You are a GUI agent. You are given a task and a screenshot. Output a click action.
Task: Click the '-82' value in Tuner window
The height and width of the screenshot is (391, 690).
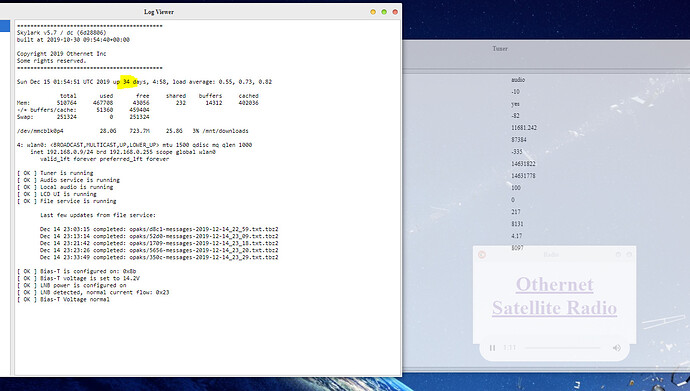point(515,116)
